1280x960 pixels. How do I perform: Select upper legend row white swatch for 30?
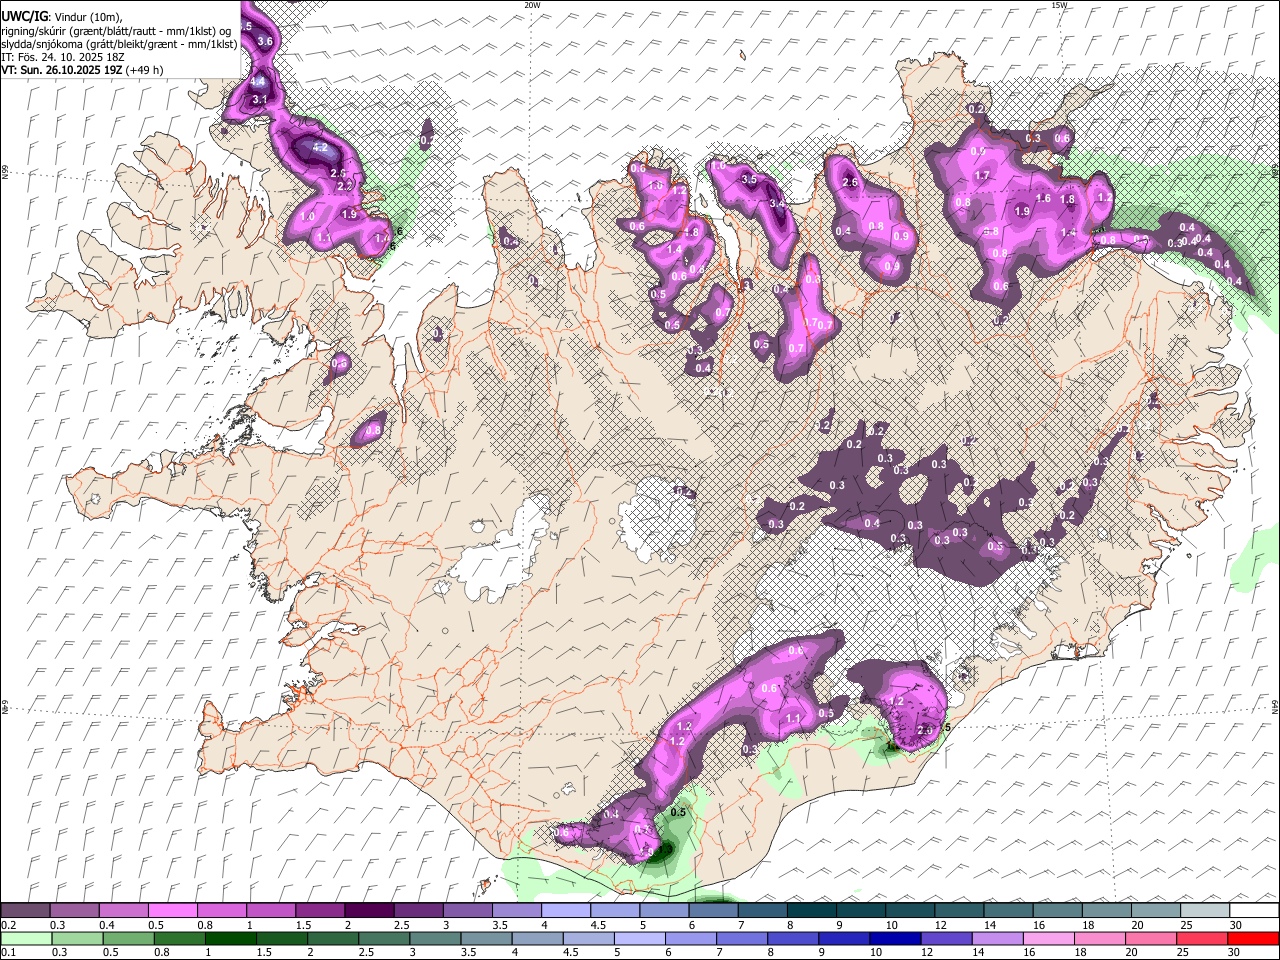[x=1255, y=910]
